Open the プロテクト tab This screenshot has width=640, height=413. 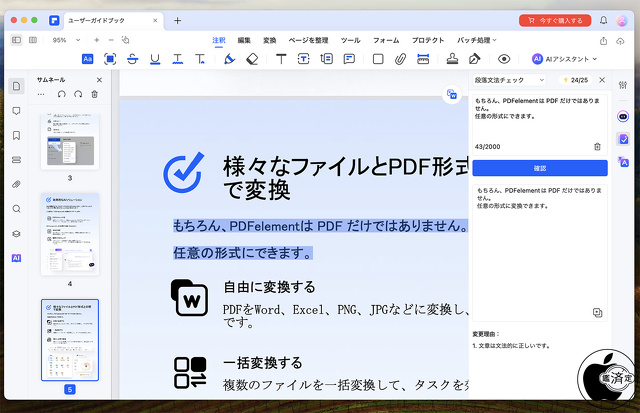click(428, 40)
